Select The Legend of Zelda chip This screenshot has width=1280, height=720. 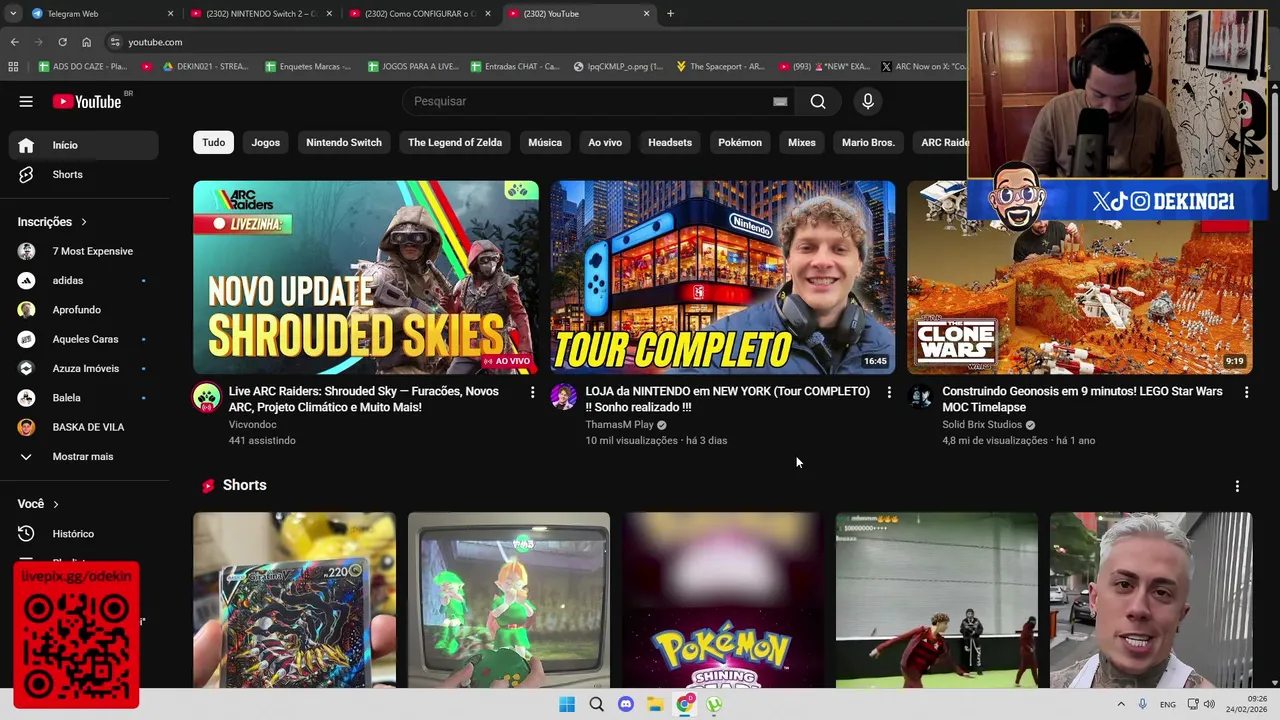pos(455,142)
